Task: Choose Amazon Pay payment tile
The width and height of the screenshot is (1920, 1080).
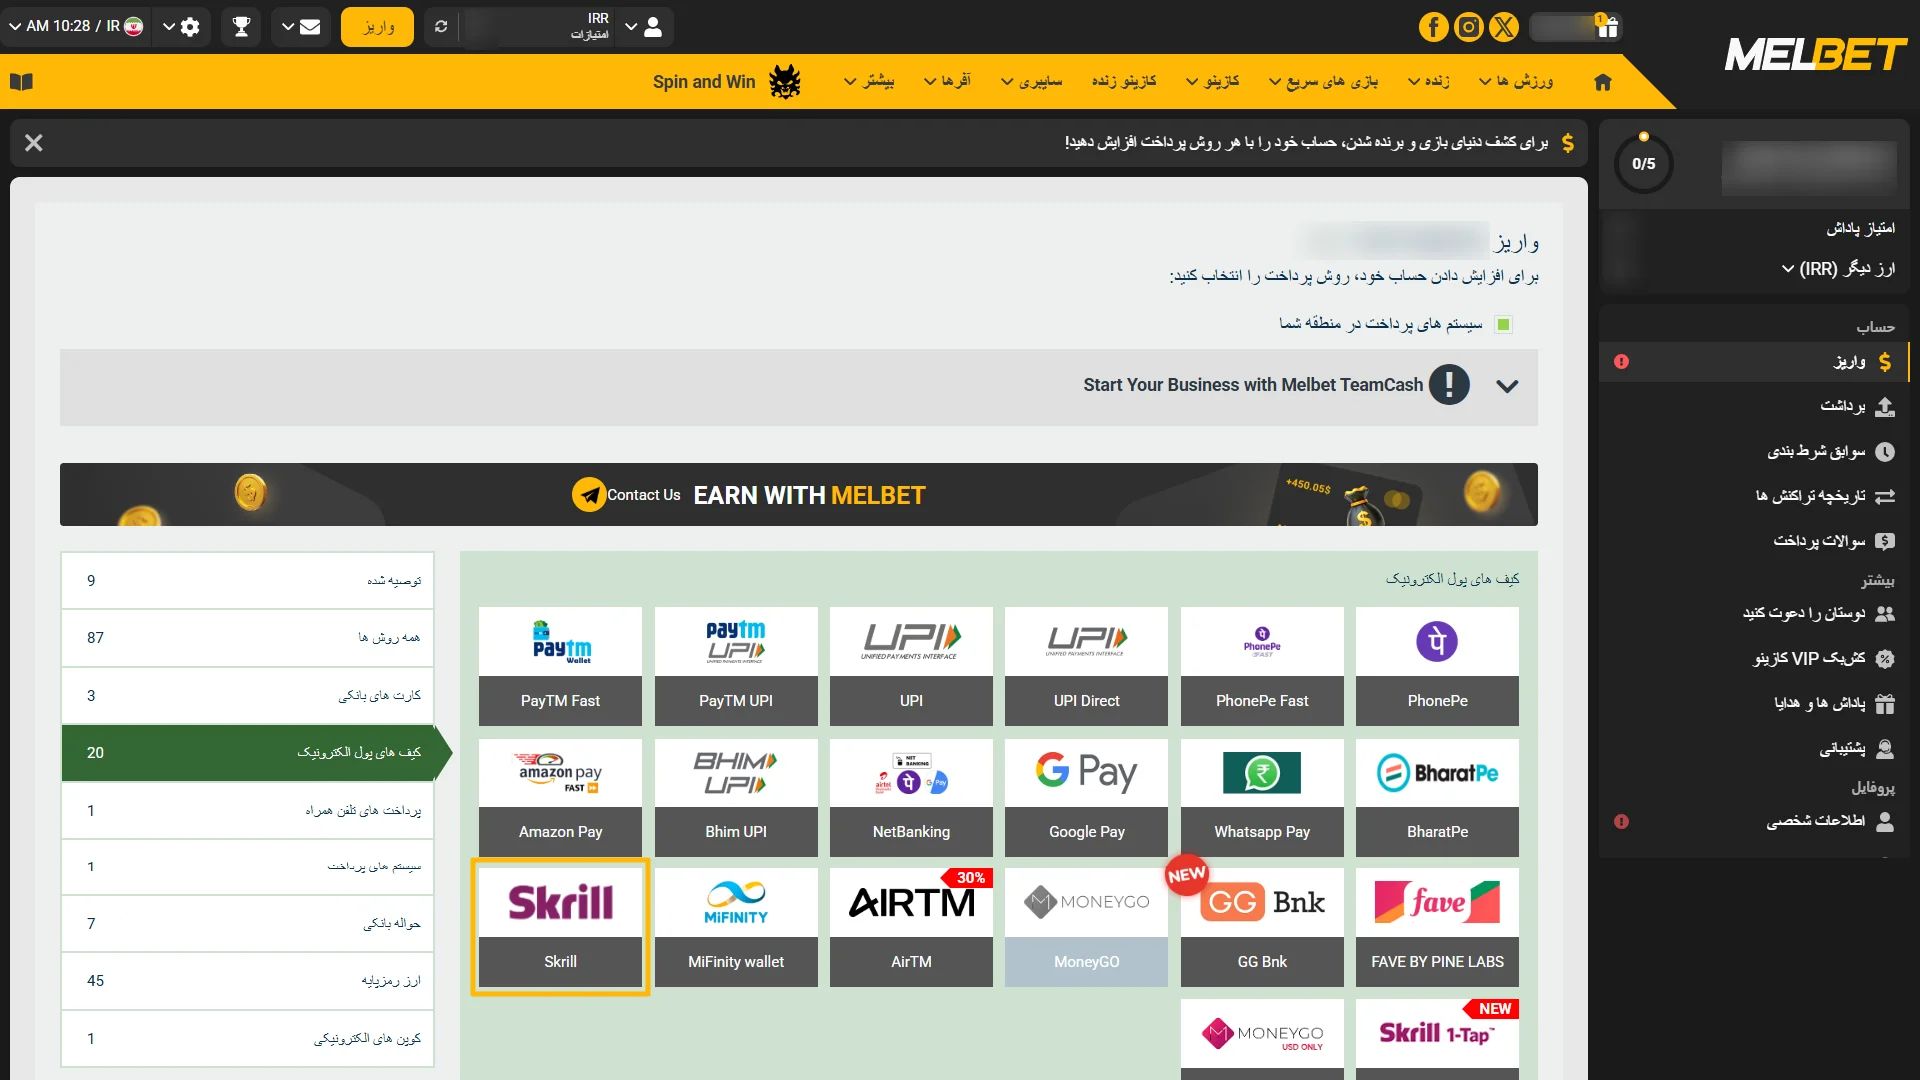Action: (560, 797)
